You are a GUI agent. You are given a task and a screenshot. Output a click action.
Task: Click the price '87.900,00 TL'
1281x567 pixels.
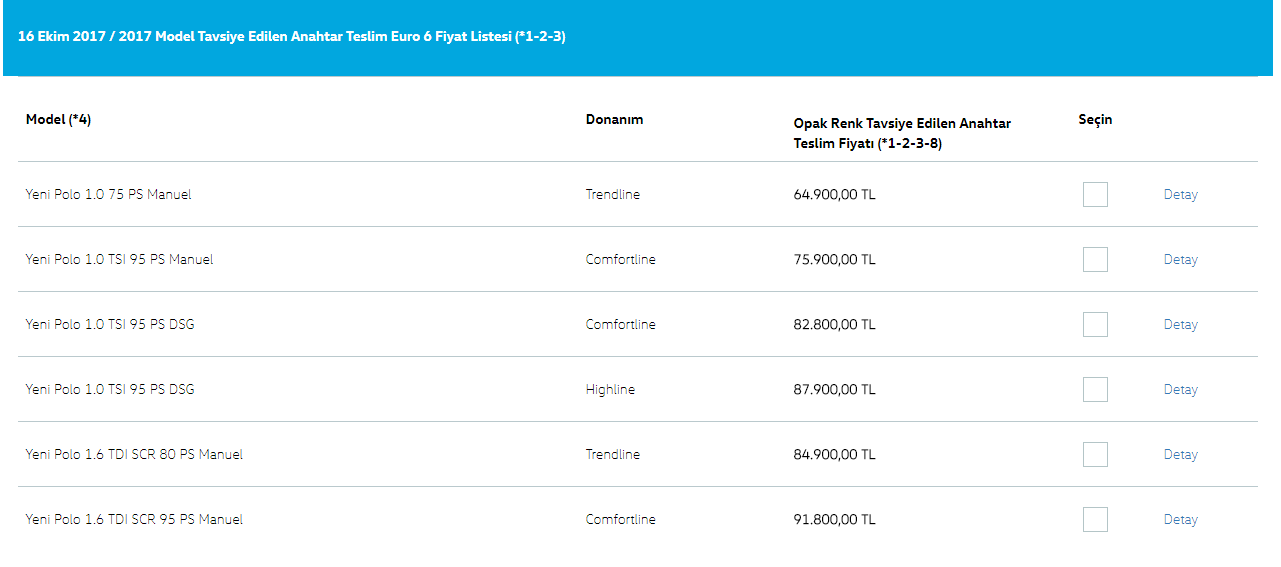834,390
